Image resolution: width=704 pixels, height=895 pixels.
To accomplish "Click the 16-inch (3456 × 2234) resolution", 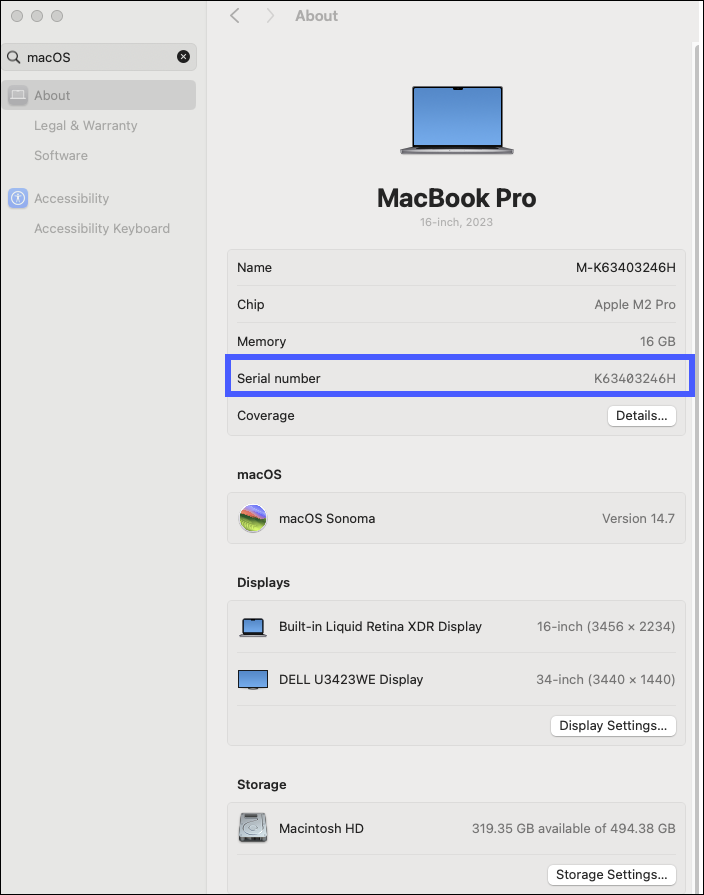I will click(x=606, y=626).
